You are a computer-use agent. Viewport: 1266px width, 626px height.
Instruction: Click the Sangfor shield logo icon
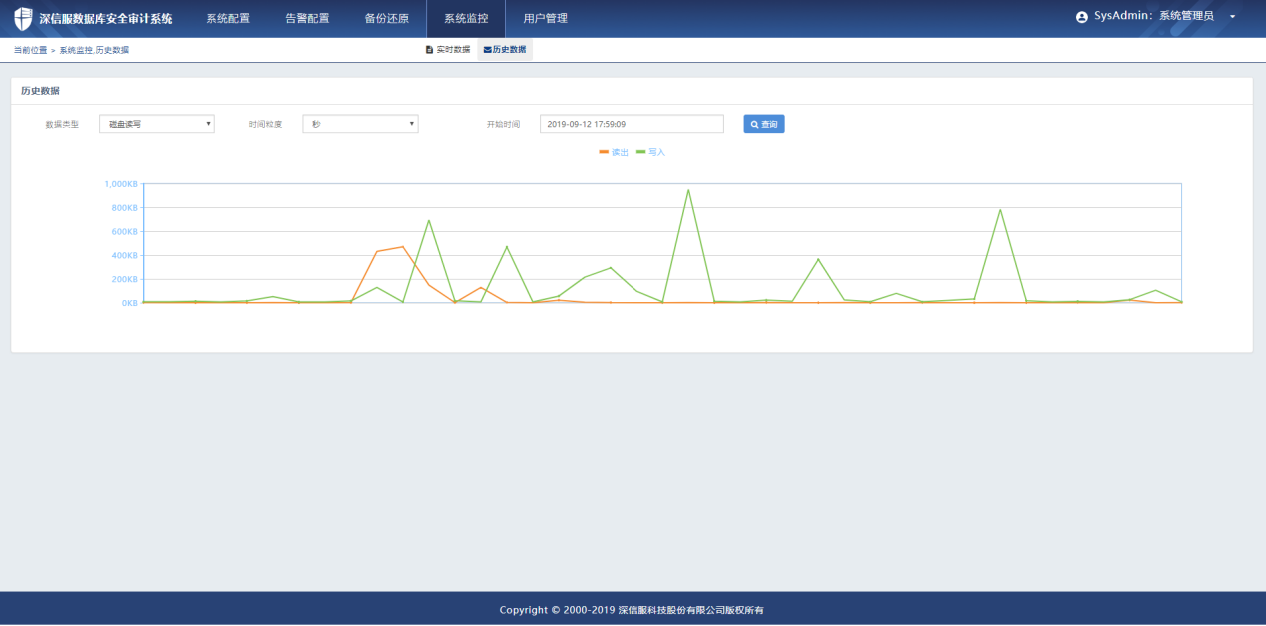[23, 19]
